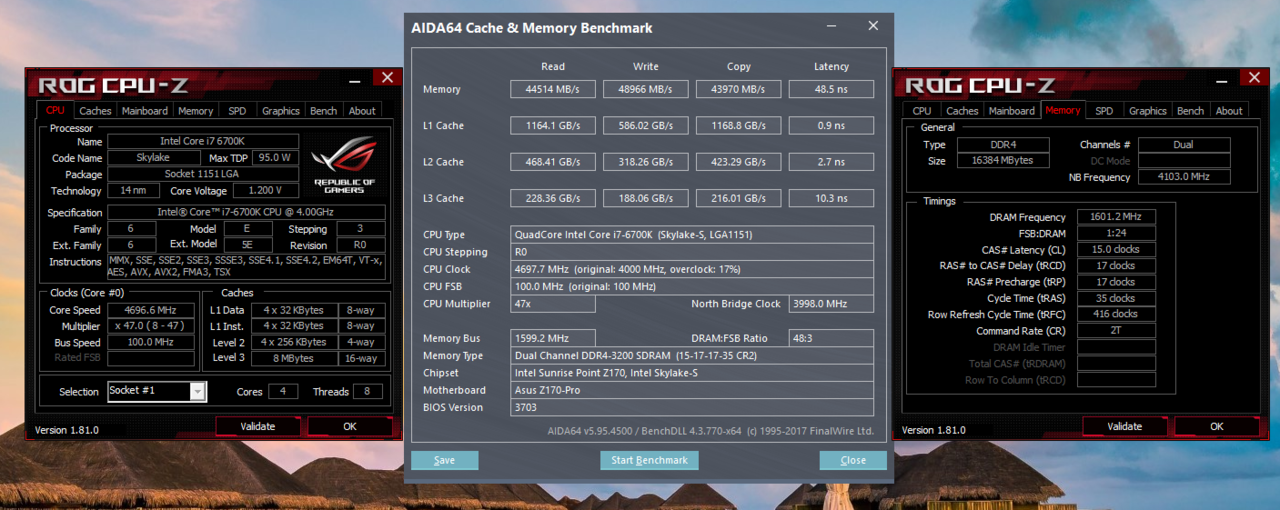Image resolution: width=1280 pixels, height=510 pixels.
Task: Open SPD tab in right CPU-Z window
Action: pyautogui.click(x=1104, y=111)
